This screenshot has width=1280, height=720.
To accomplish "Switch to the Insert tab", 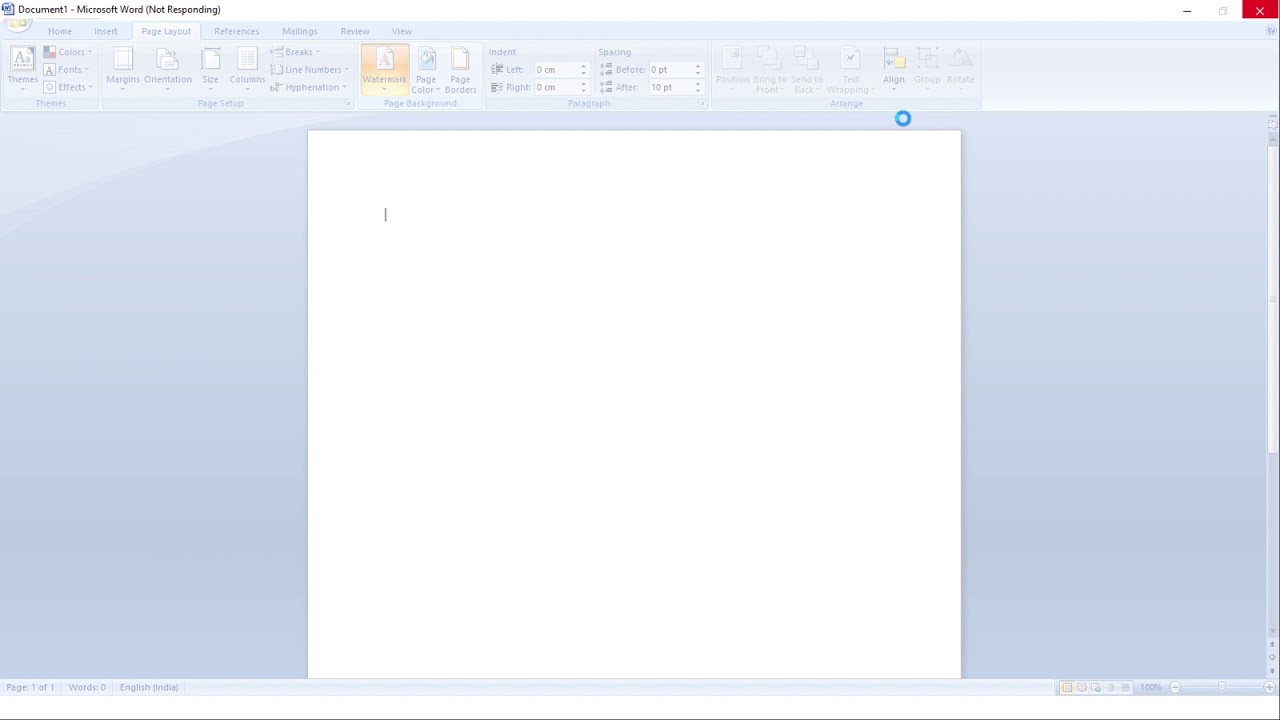I will [106, 31].
